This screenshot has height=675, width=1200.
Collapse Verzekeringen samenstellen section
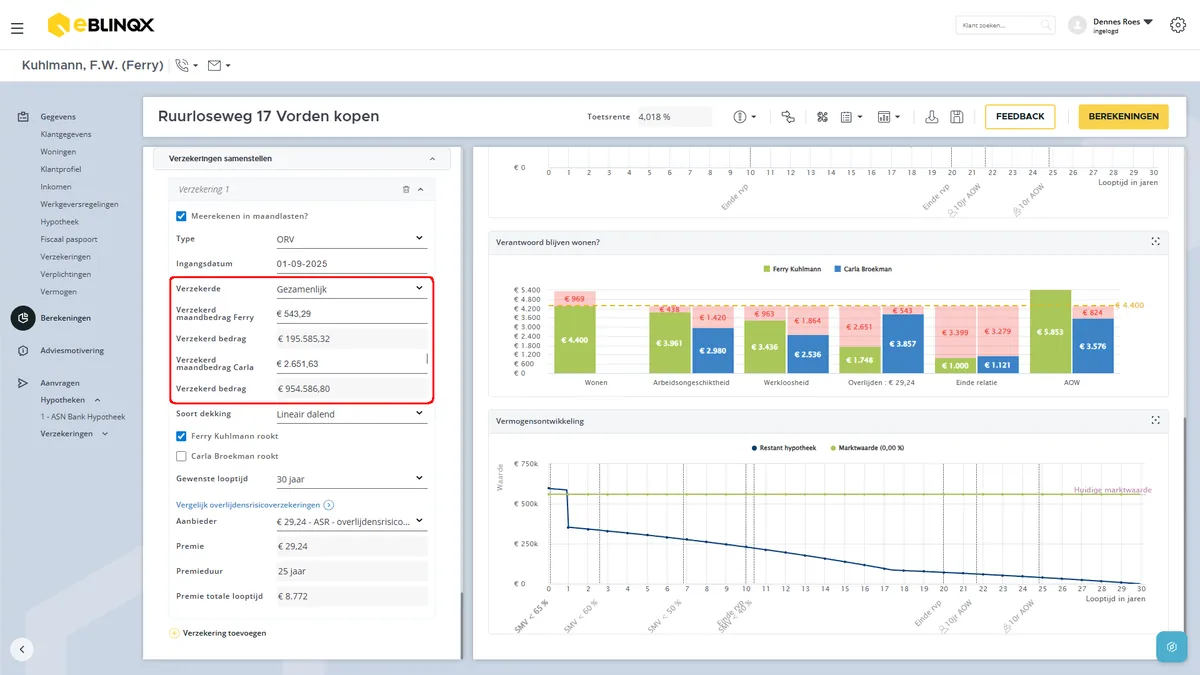click(x=432, y=159)
